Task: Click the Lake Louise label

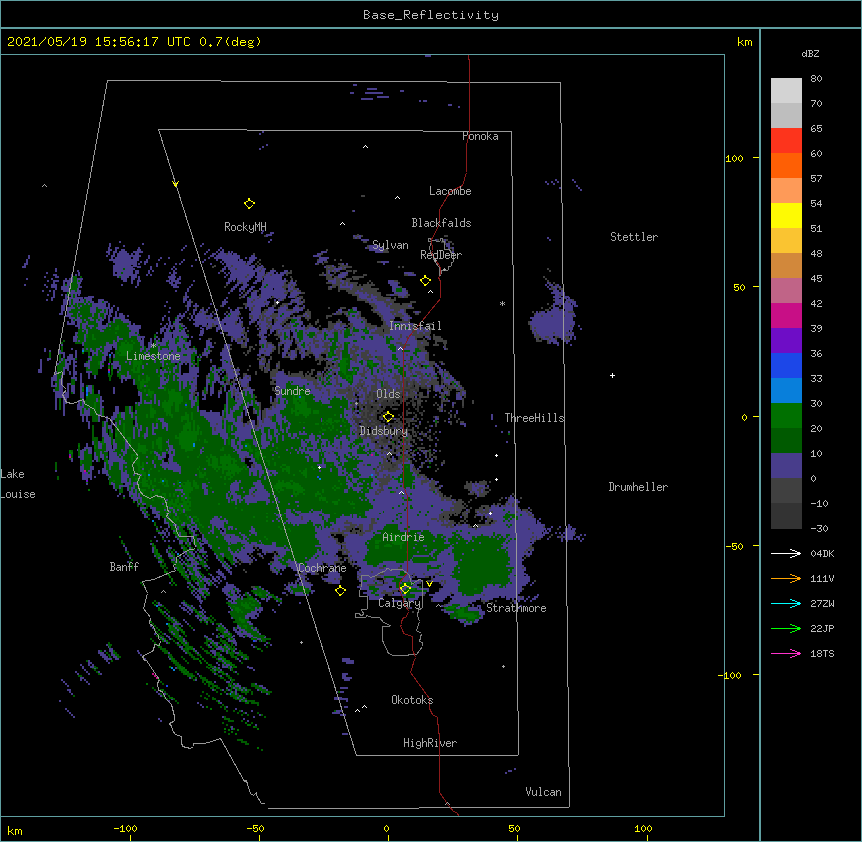Action: [x=18, y=484]
